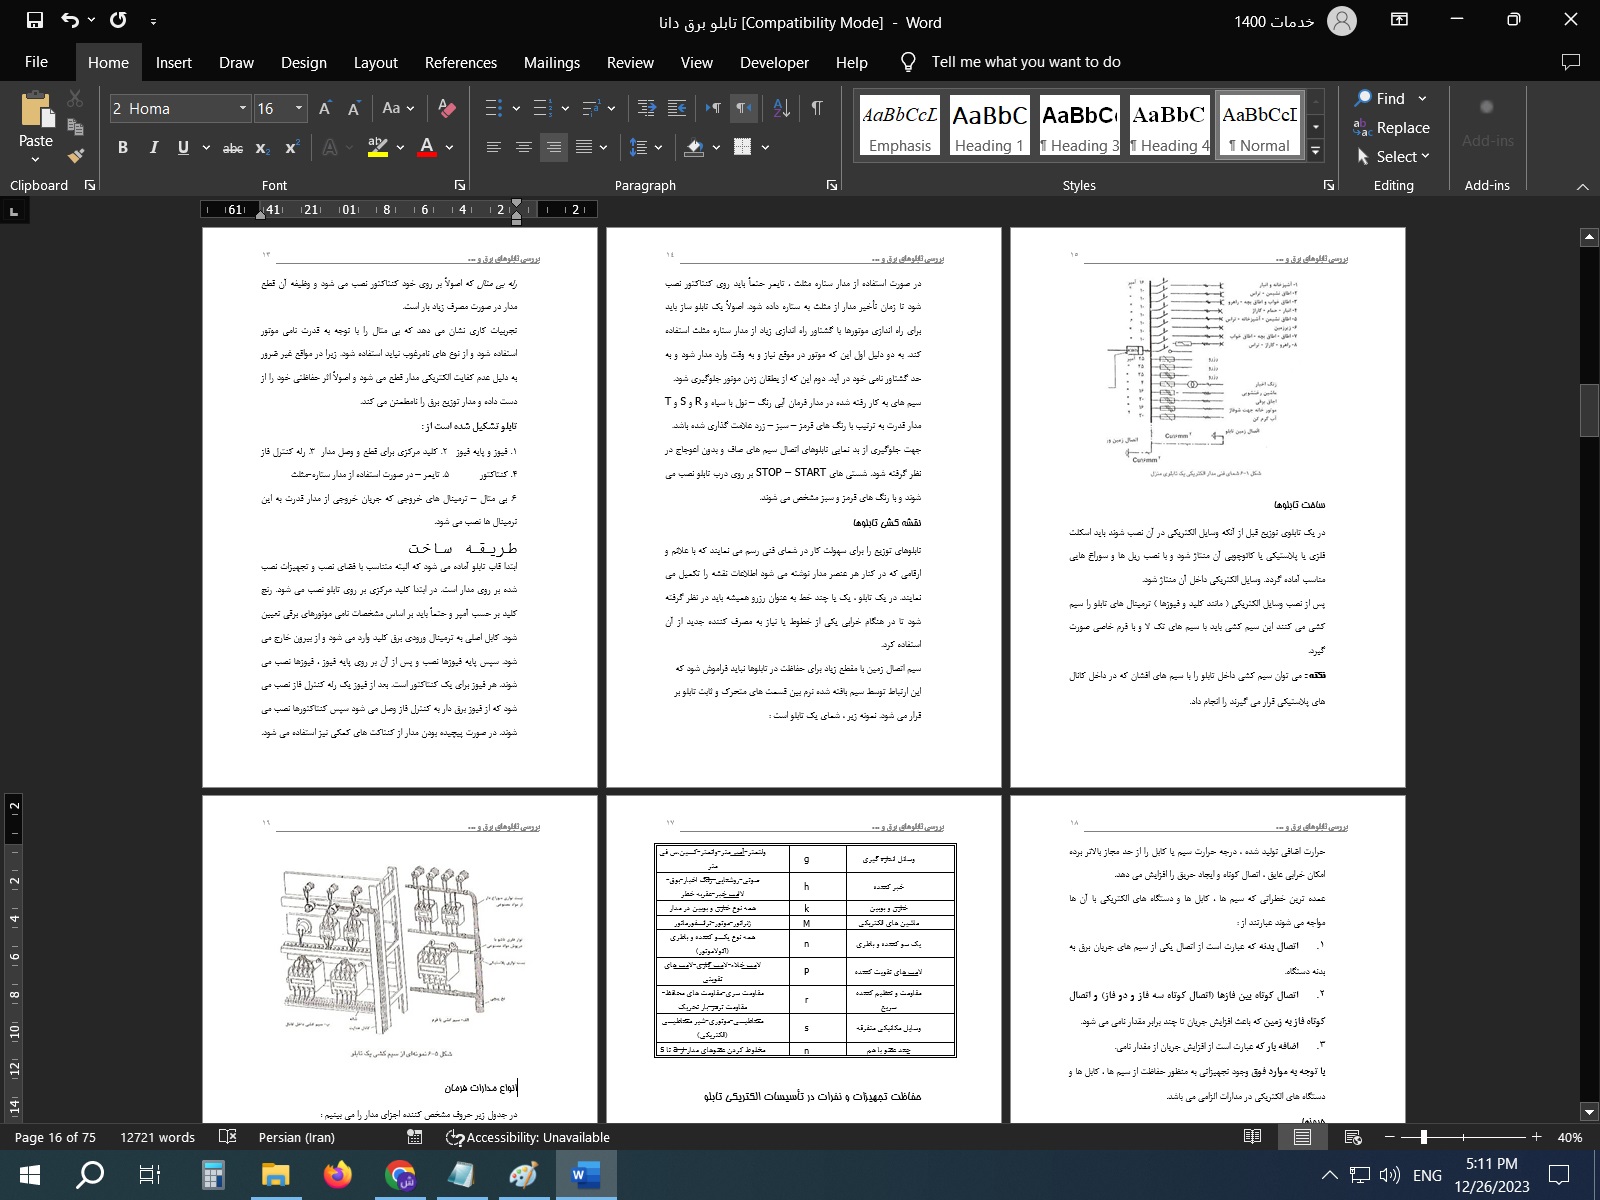Click the zoom slider handle
This screenshot has width=1600, height=1200.
click(x=1424, y=1137)
